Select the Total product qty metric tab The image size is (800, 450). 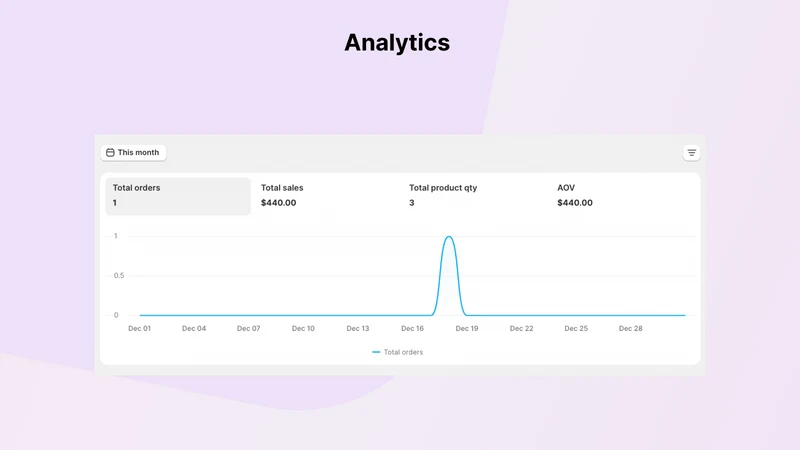[473, 196]
